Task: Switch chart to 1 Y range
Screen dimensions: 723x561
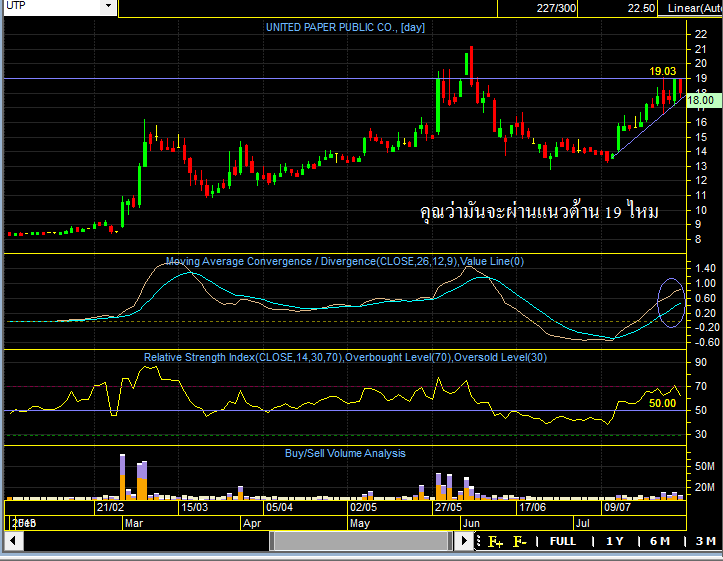Action: (615, 541)
